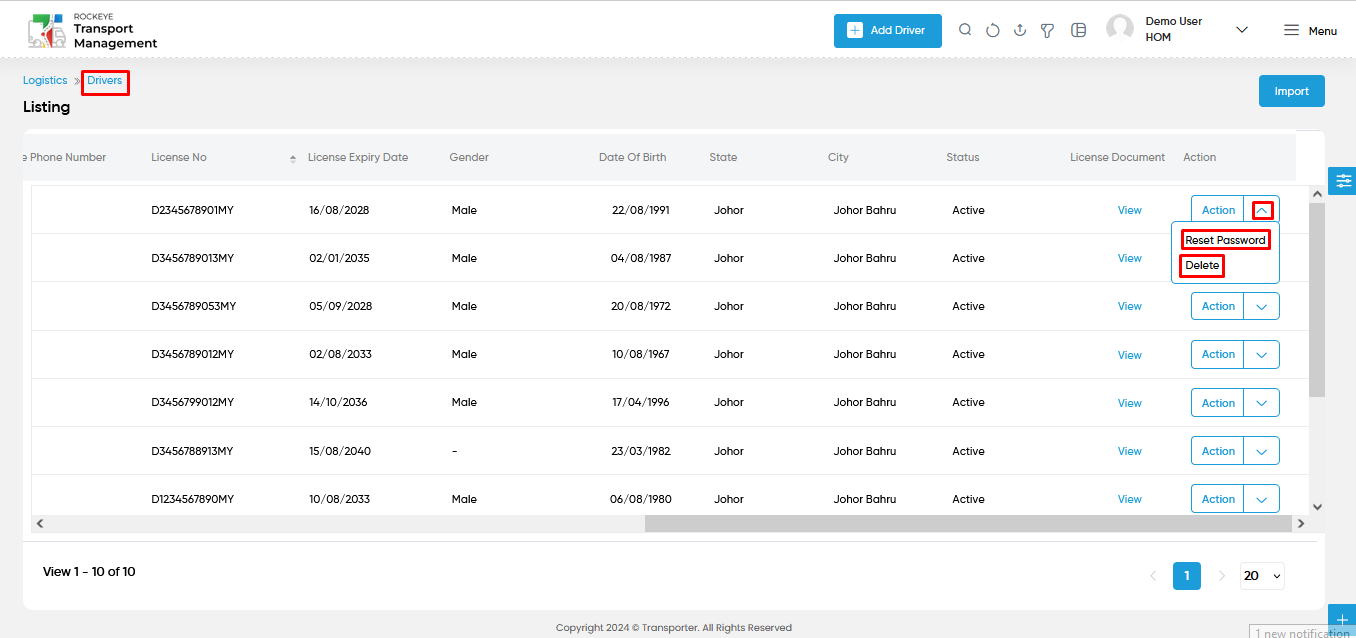Open the filter funnel icon
Screen dimensions: 1356x638
pyautogui.click(x=1047, y=30)
